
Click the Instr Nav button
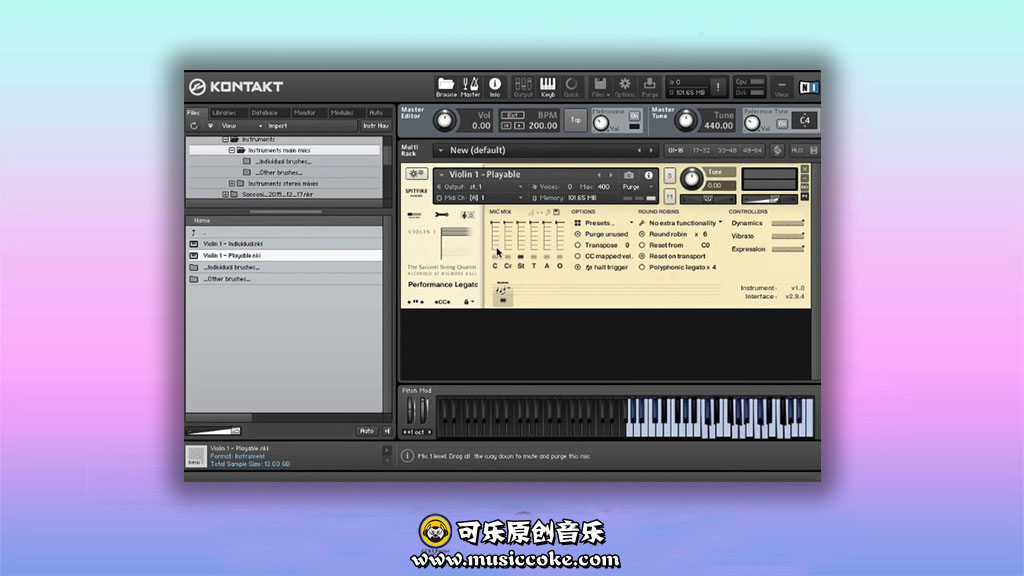[376, 126]
